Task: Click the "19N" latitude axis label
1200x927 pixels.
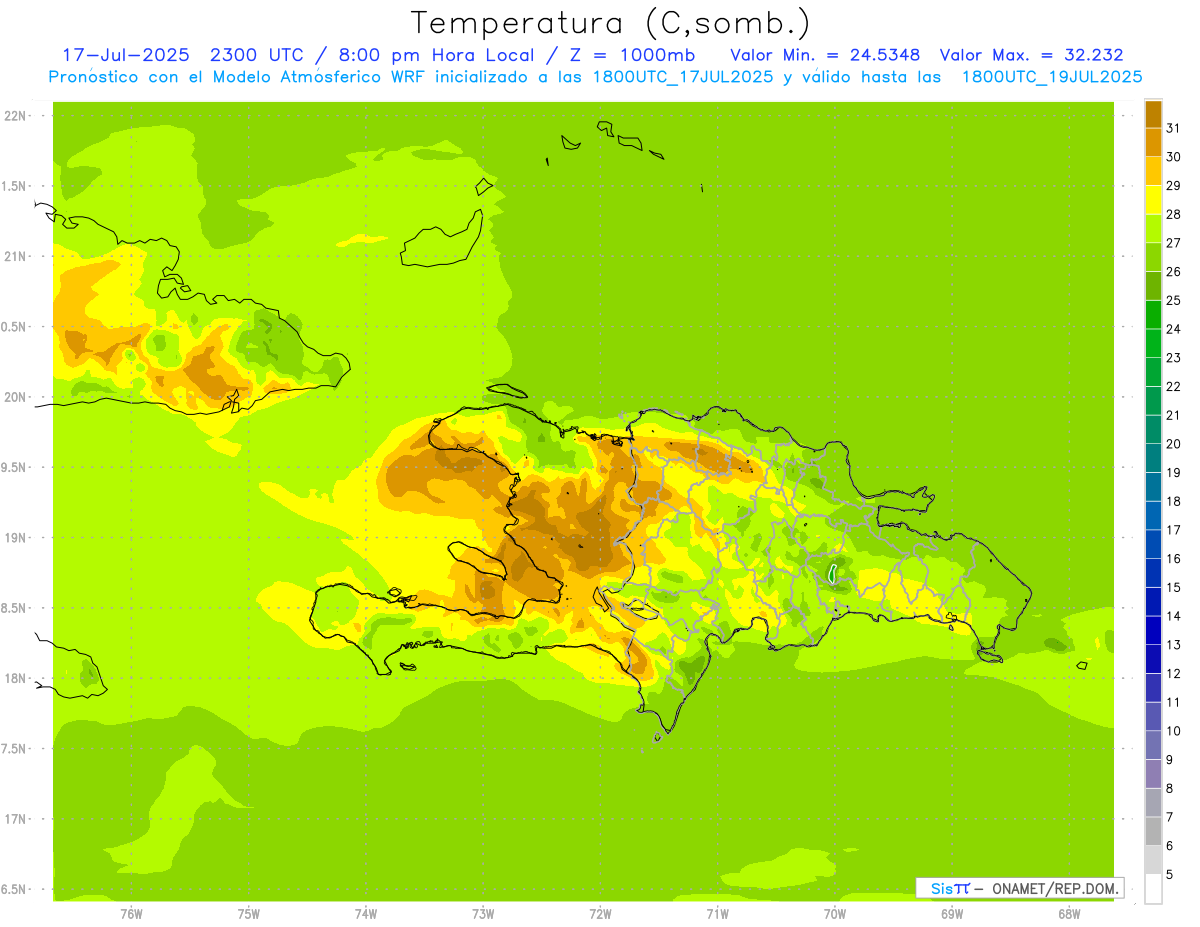Action: click(x=15, y=538)
